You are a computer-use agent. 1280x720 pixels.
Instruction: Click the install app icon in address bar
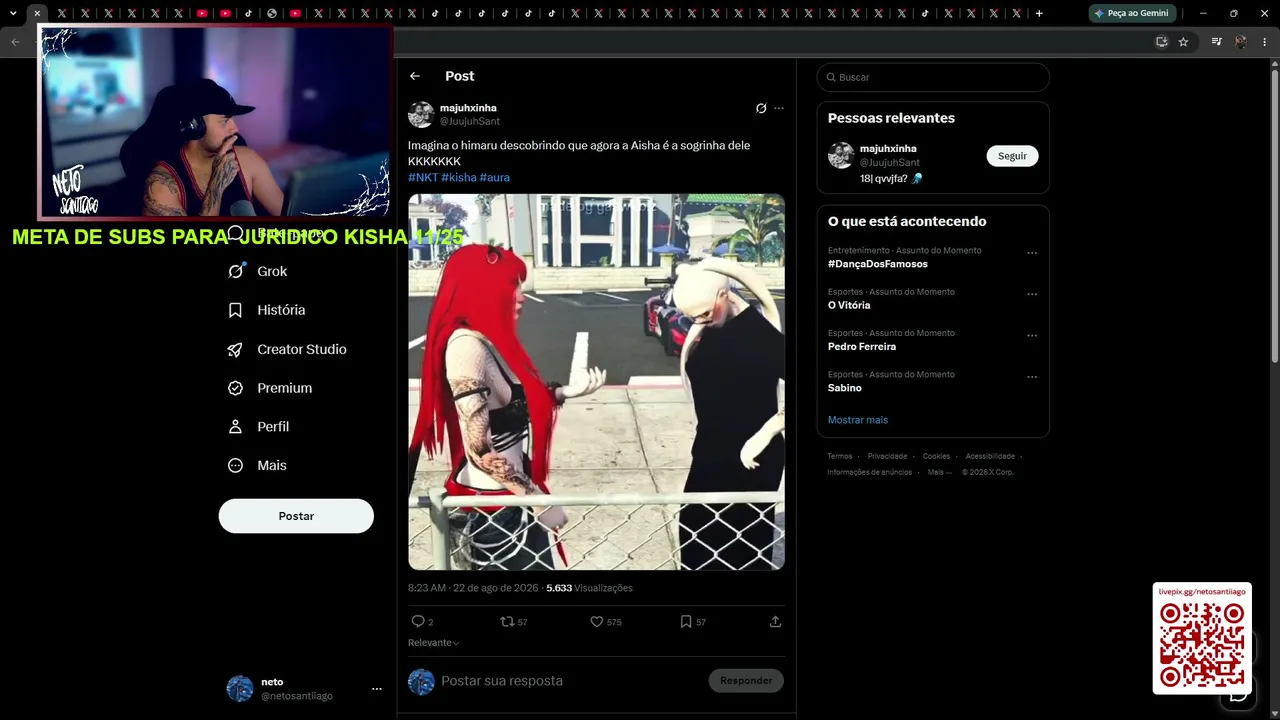(1161, 42)
